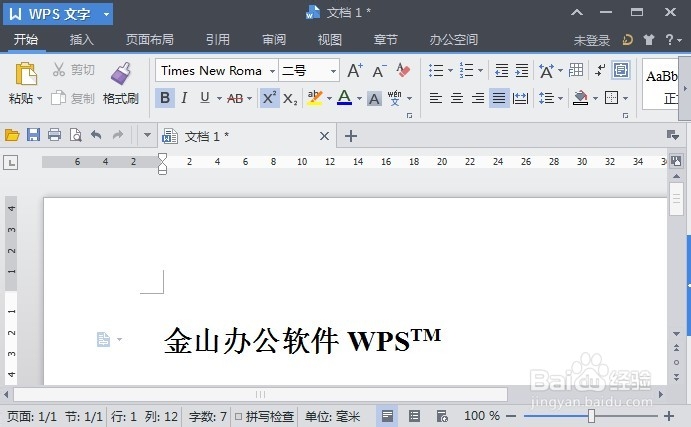Apply strikethrough AB formatting

235,98
